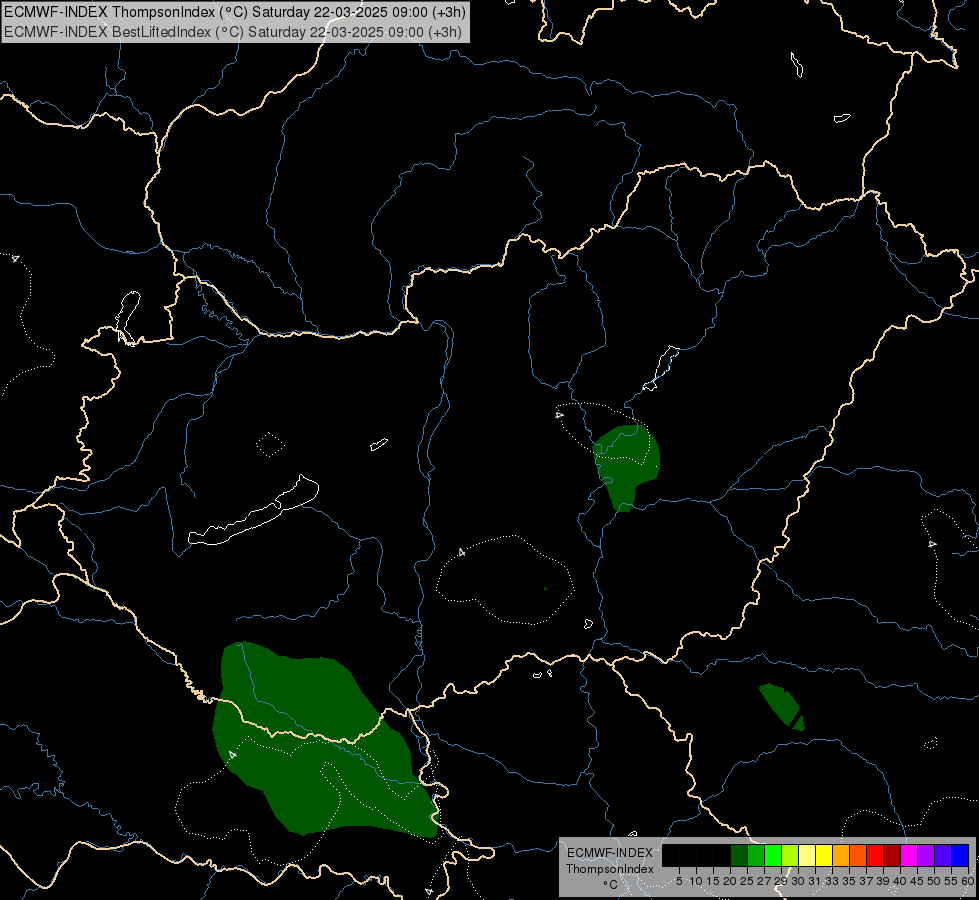Pick the purple 45–50 legend swatch
Image resolution: width=979 pixels, height=900 pixels.
pyautogui.click(x=926, y=855)
